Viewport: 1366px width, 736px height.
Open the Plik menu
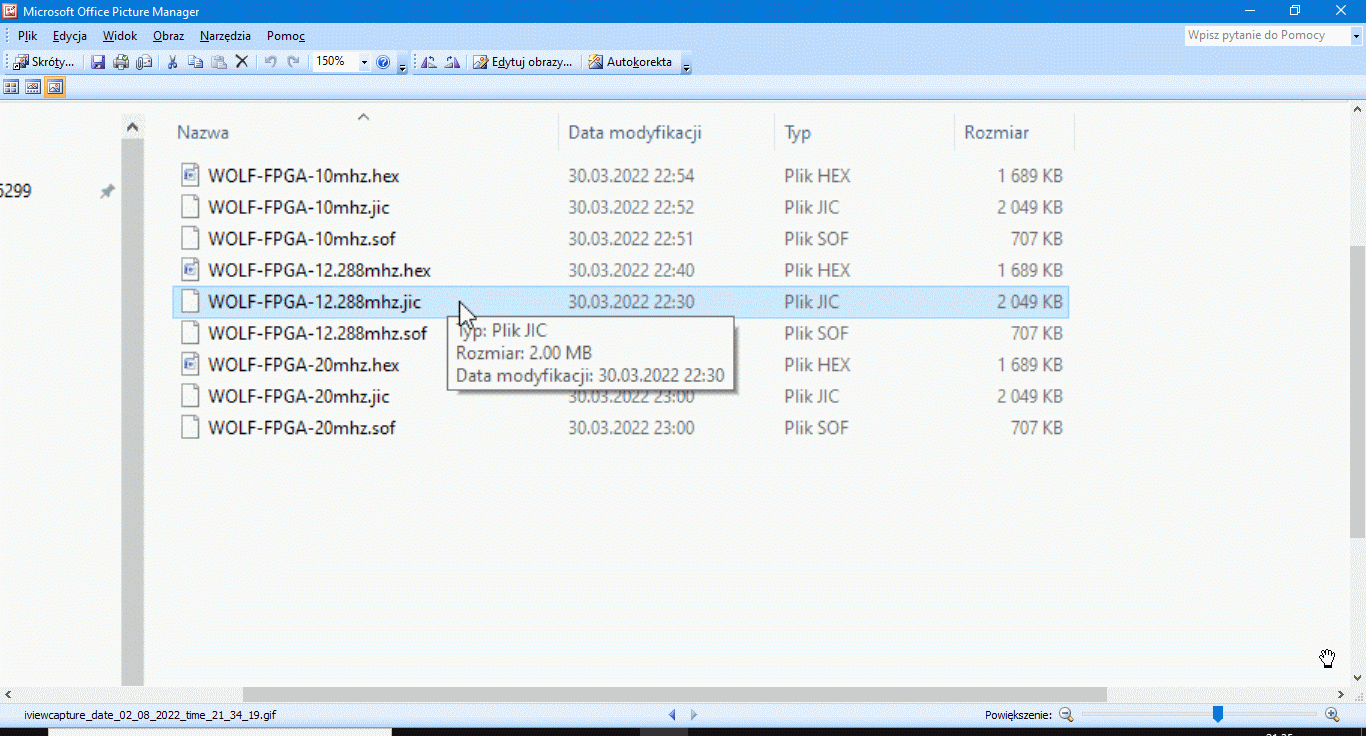click(x=27, y=36)
